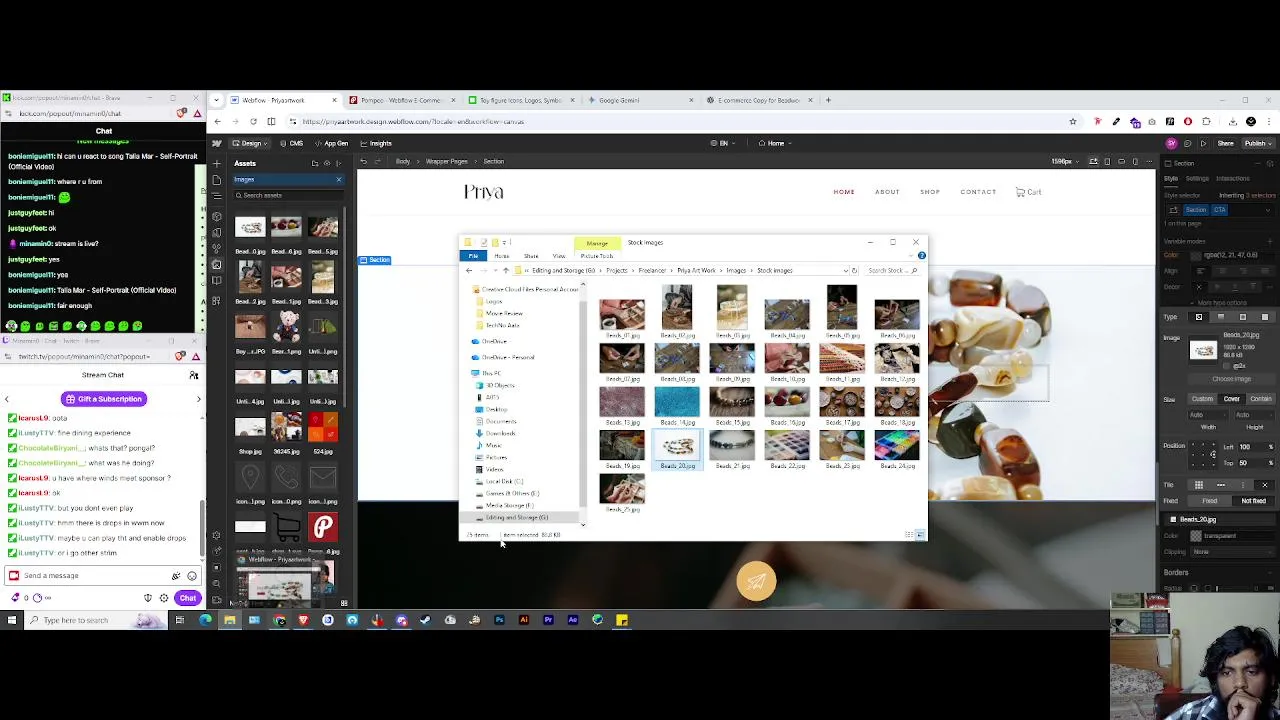Screen dimensions: 1280x720
Task: Open the community users icon in Stream Chat
Action: pyautogui.click(x=193, y=375)
